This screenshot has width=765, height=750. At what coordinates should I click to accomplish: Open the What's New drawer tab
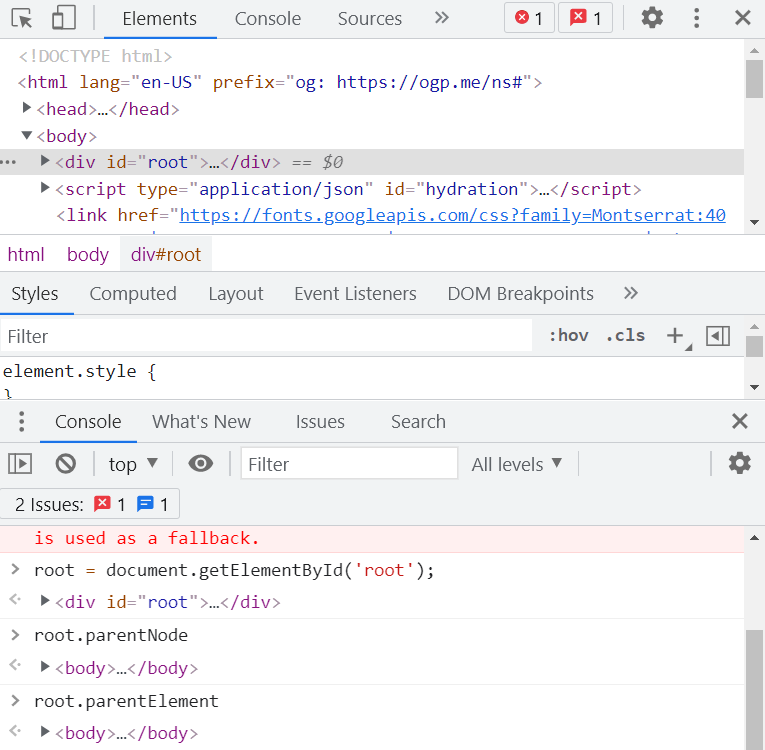point(201,422)
